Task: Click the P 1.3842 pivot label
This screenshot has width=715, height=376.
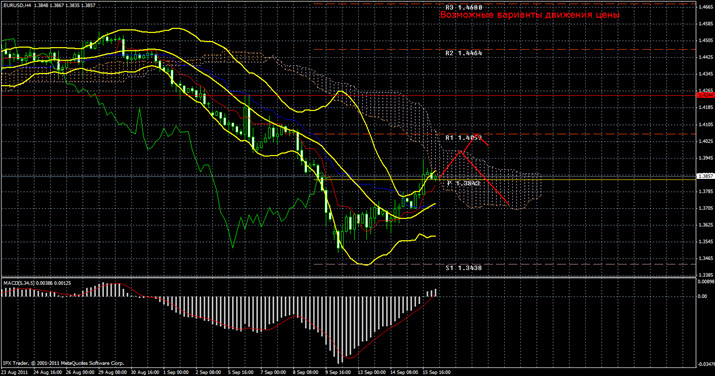Action: [x=463, y=183]
